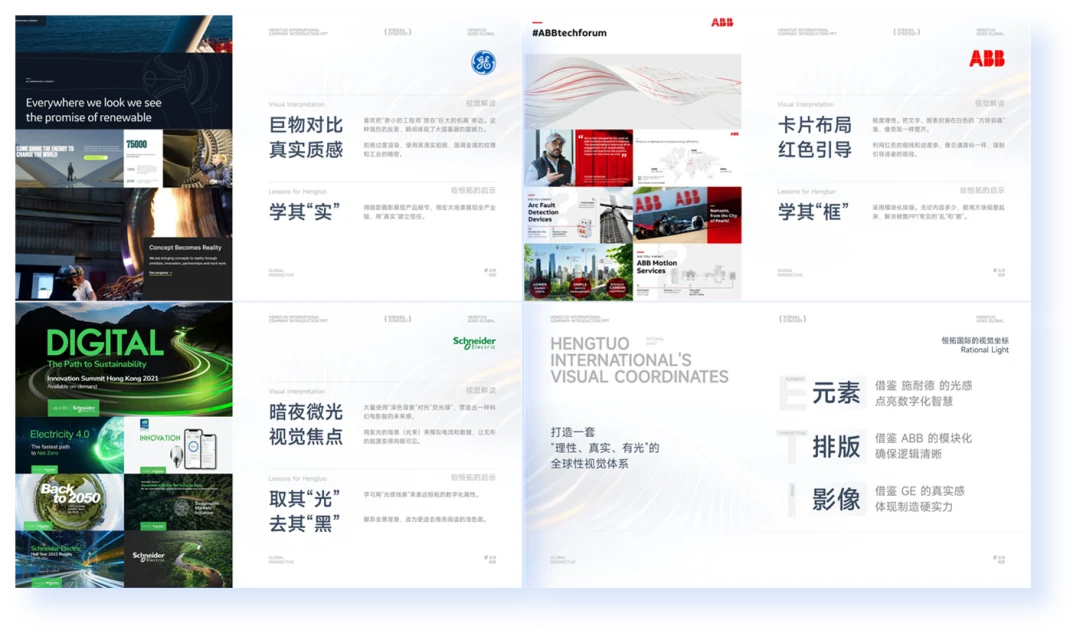Select the heading 学其"框"
Viewport: 1080px width, 637px height.
point(813,211)
